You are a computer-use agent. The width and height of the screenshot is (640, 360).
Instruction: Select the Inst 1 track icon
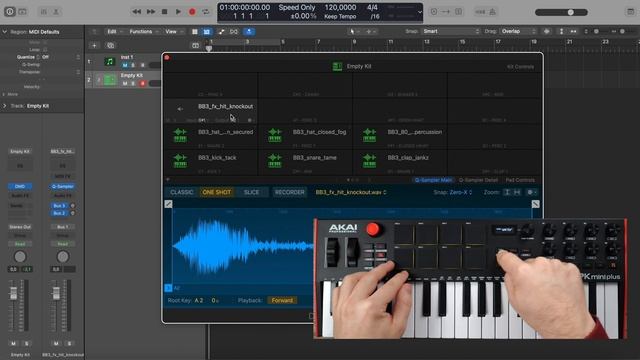[109, 62]
